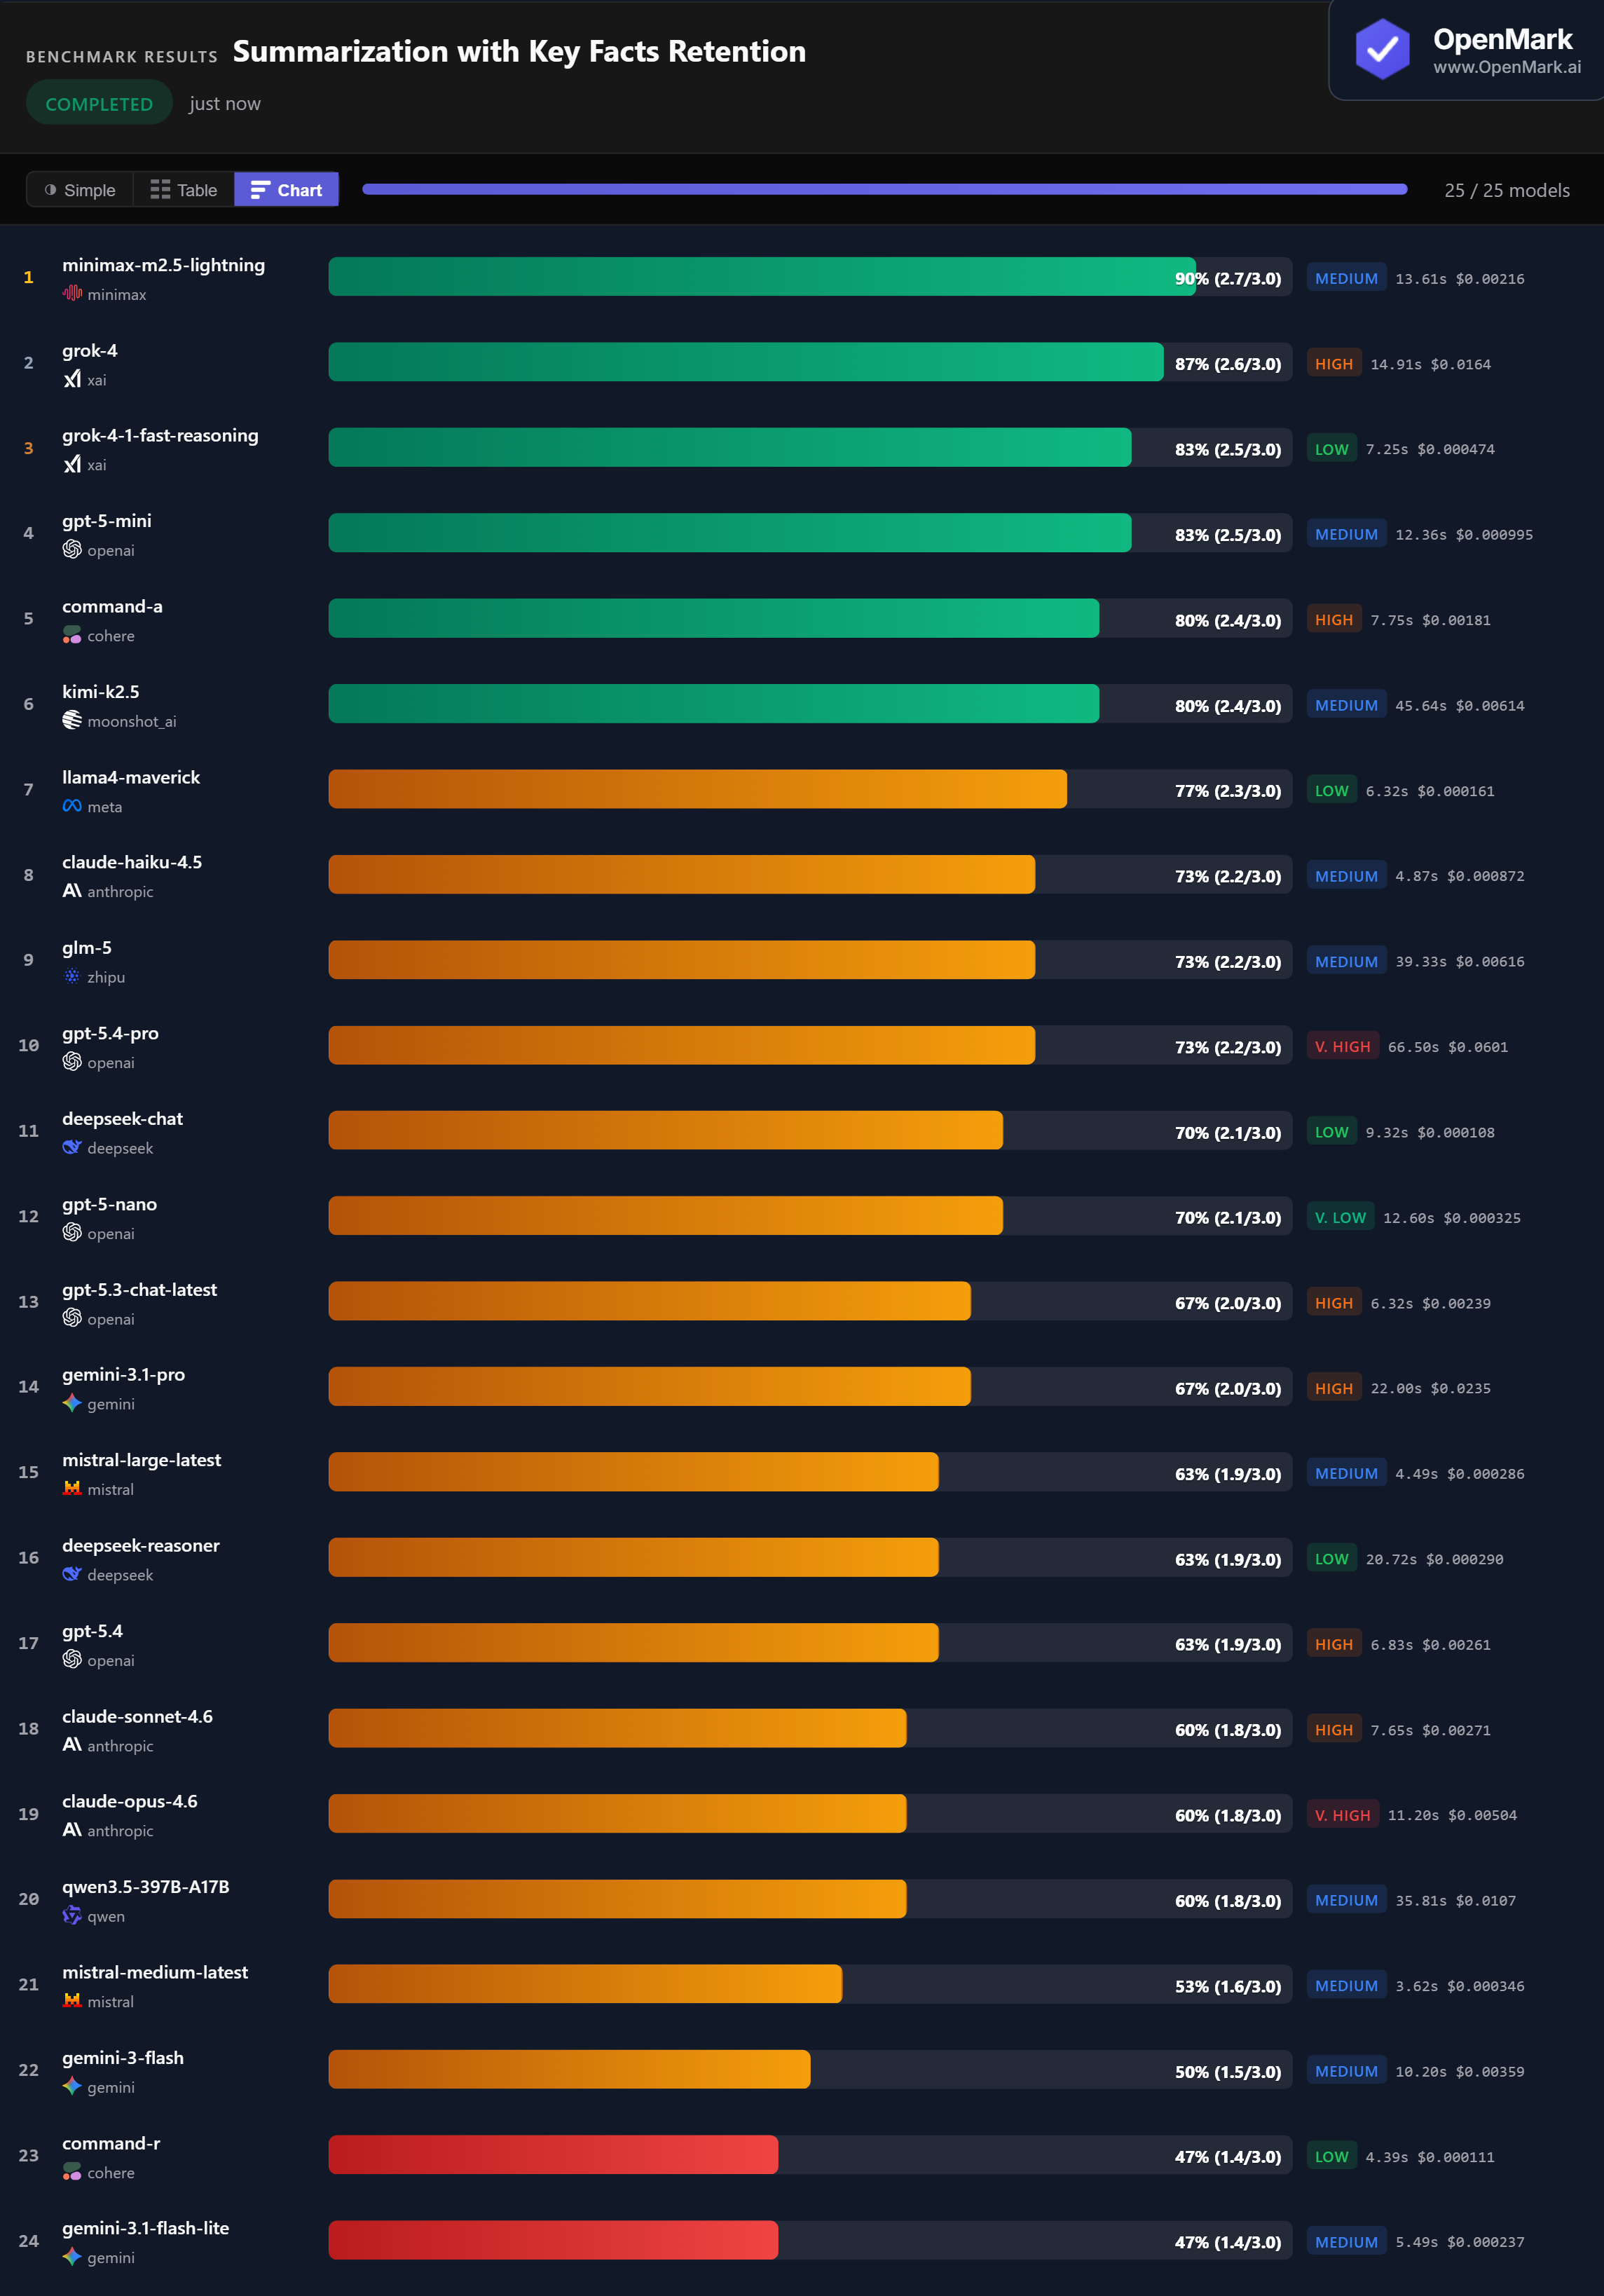Toggle the LOW badge on llama4-maverick row
1604x2296 pixels.
[1332, 789]
